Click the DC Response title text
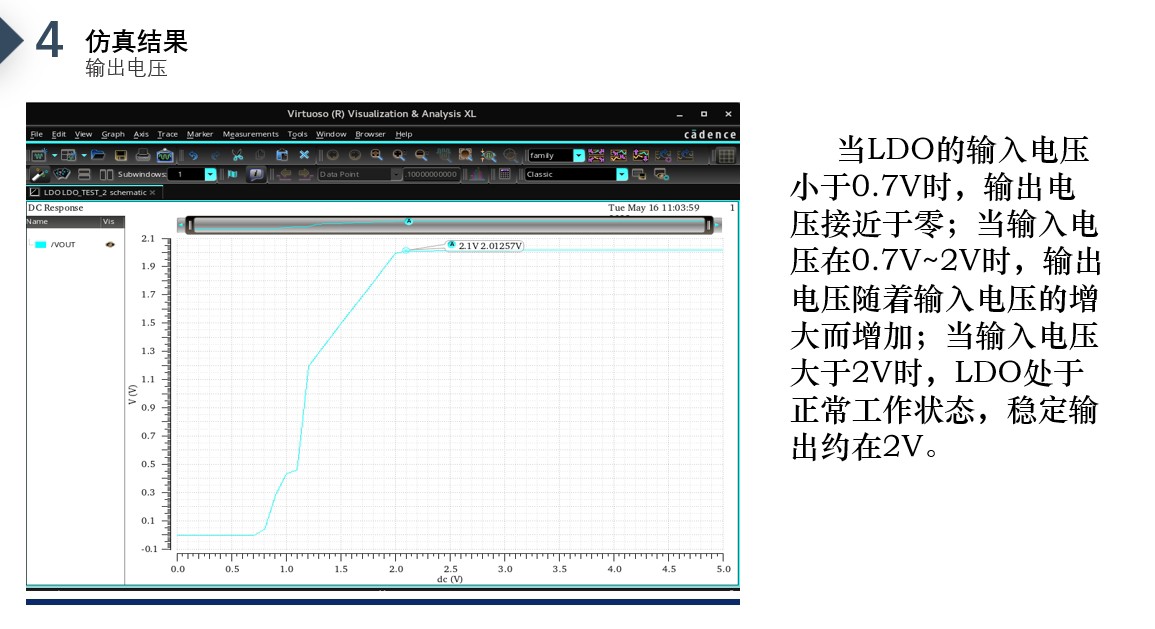 56,208
